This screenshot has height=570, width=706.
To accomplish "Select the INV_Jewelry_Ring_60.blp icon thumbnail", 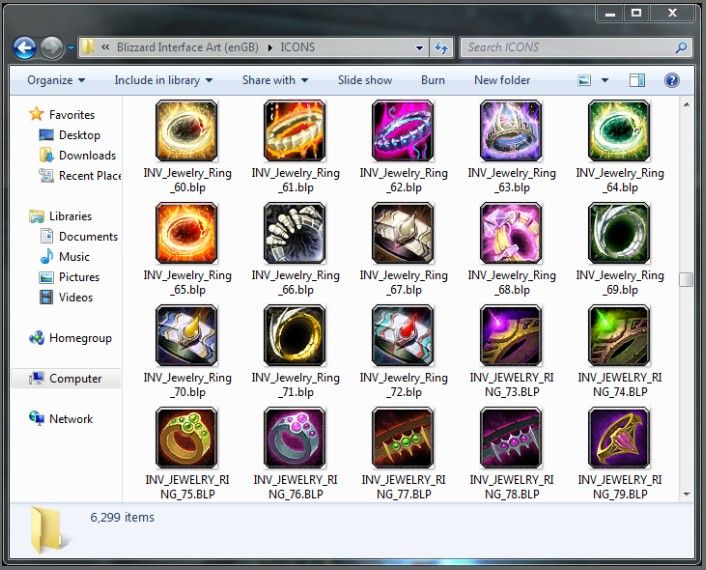I will 186,131.
